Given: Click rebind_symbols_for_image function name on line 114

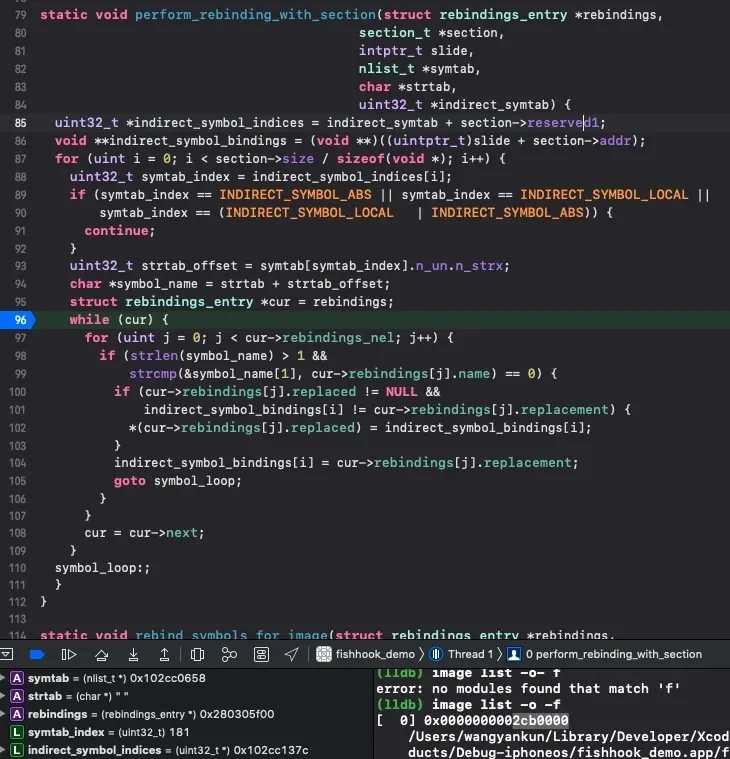Looking at the screenshot, I should point(231,634).
